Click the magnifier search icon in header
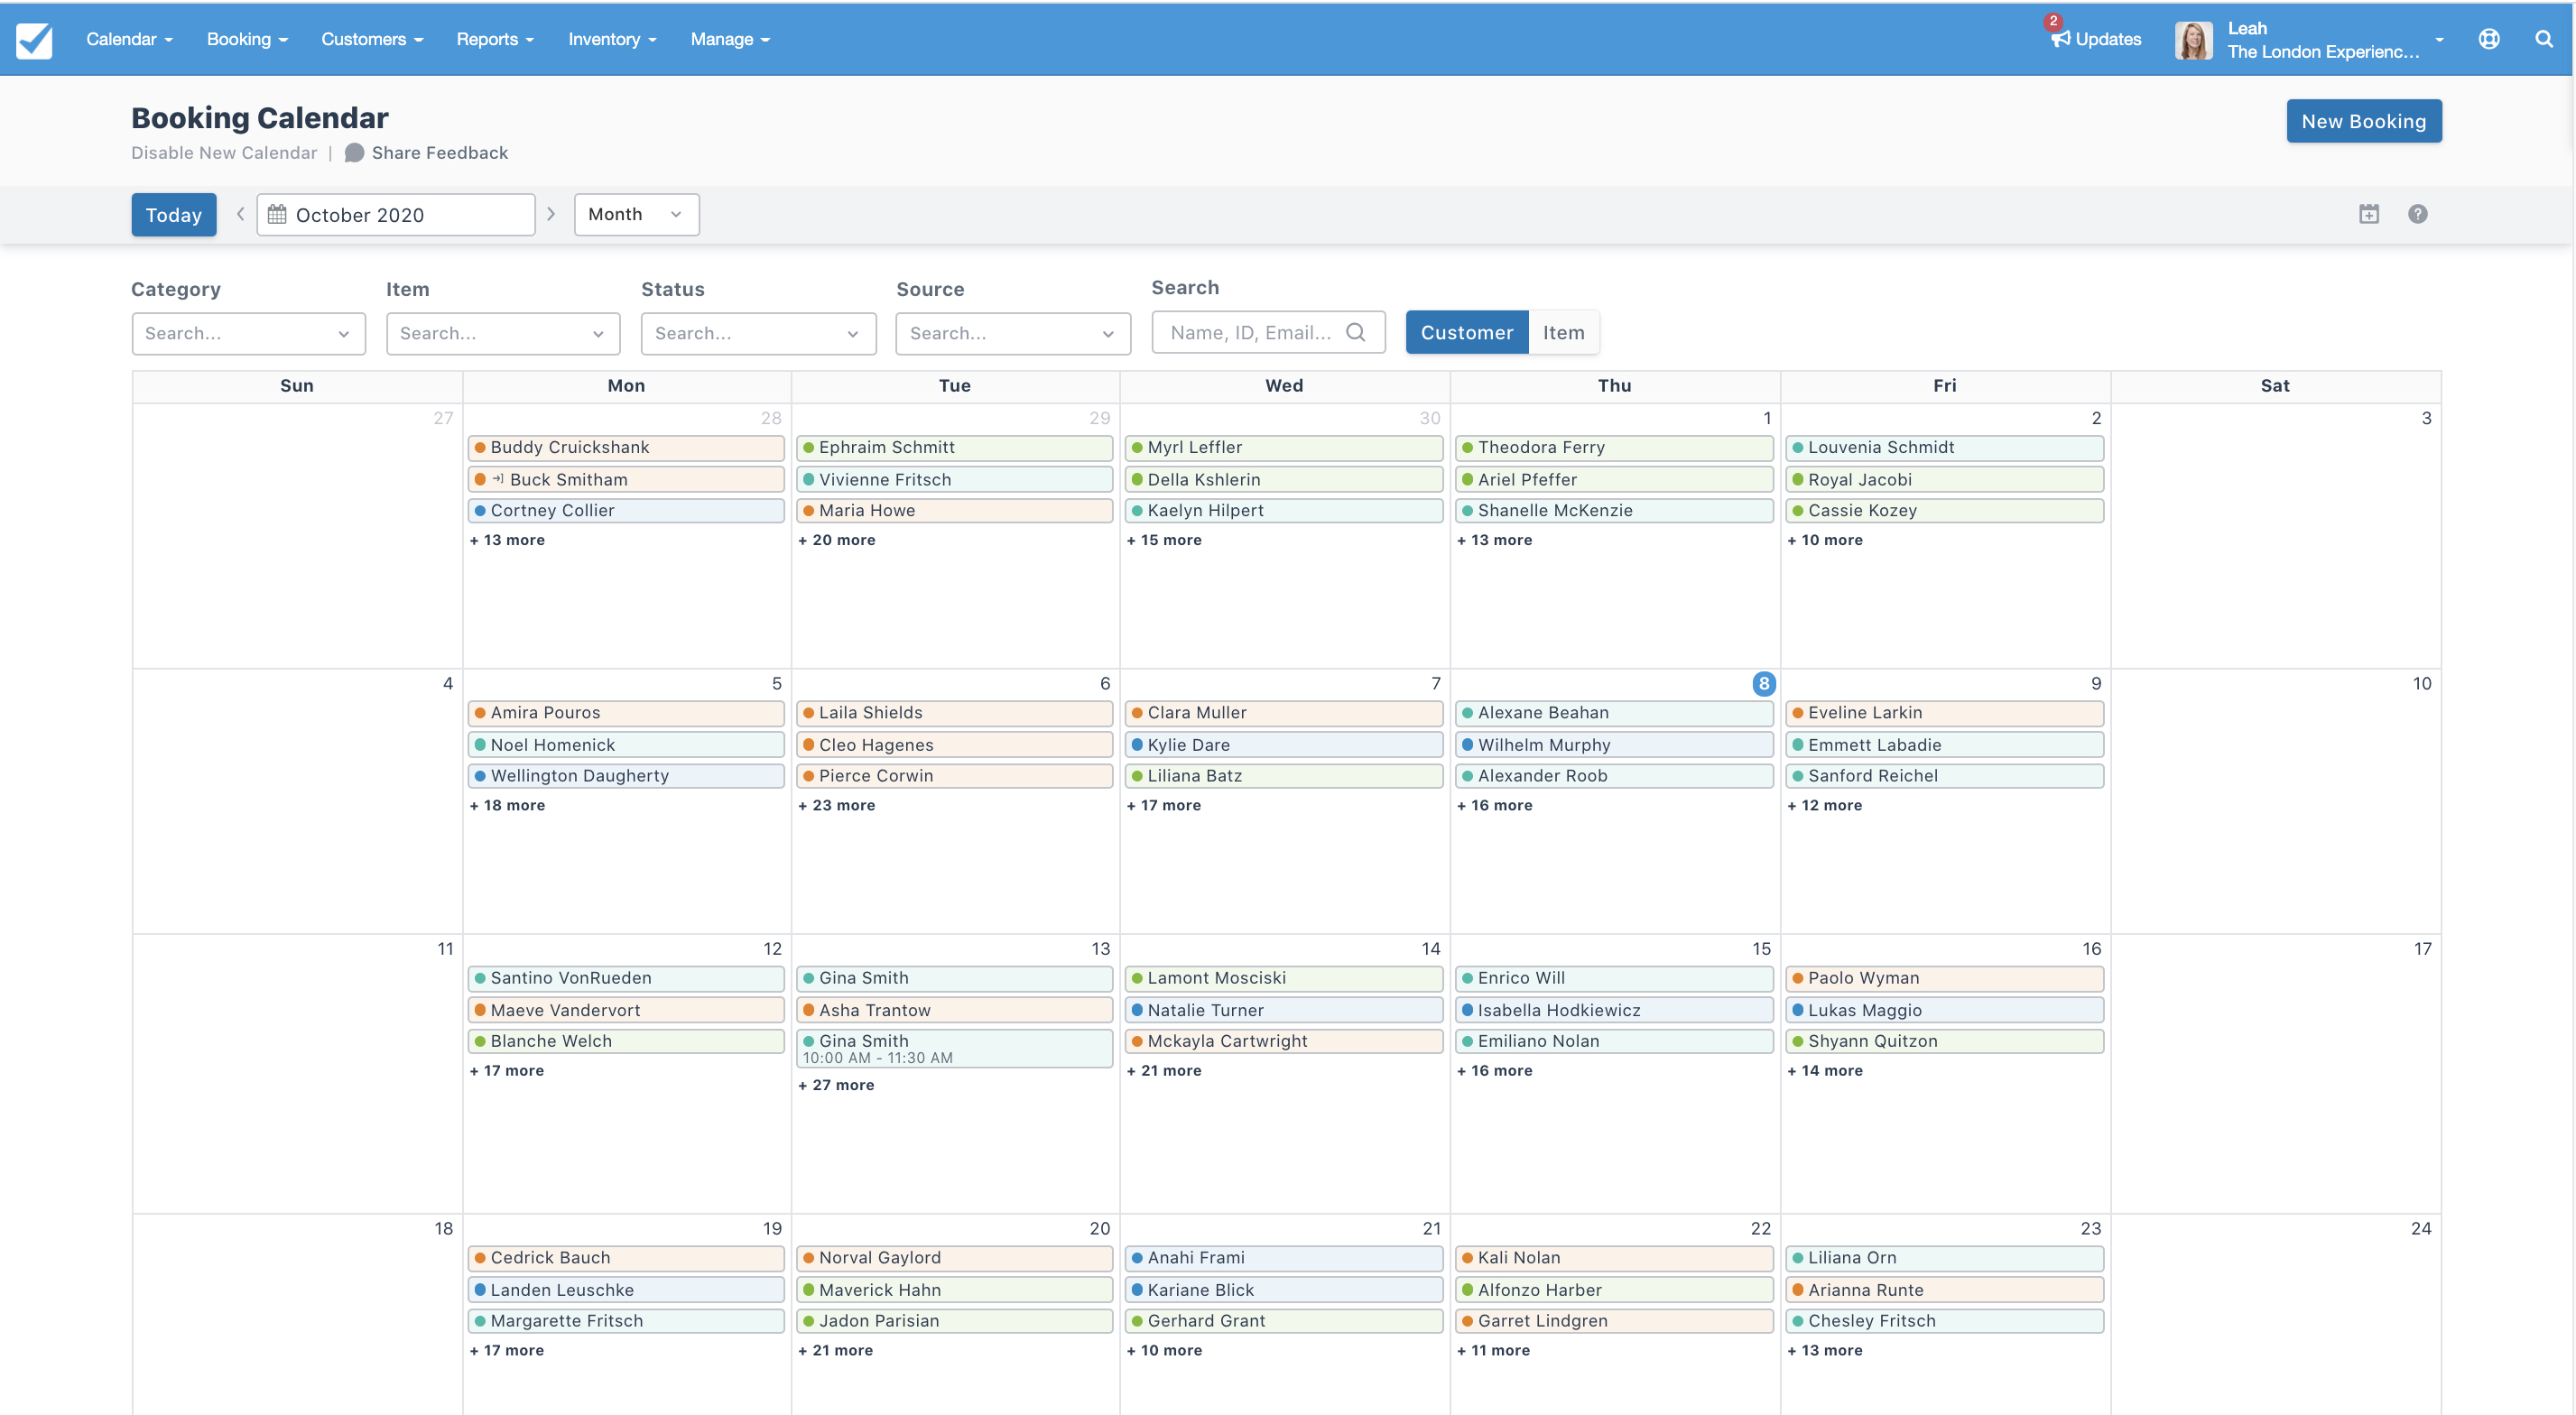2576x1415 pixels. point(2544,39)
